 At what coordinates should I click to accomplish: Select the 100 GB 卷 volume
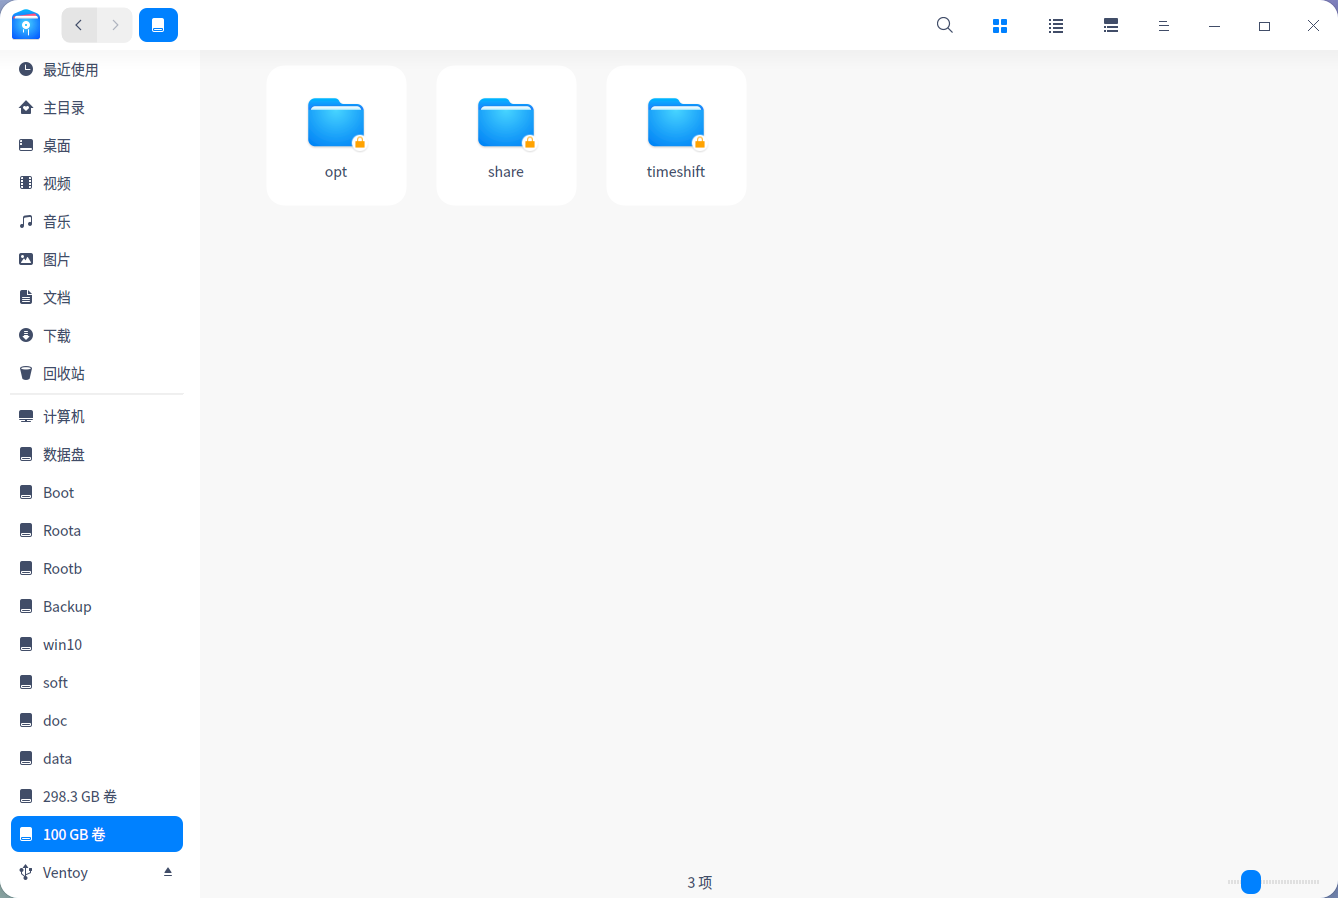[97, 835]
